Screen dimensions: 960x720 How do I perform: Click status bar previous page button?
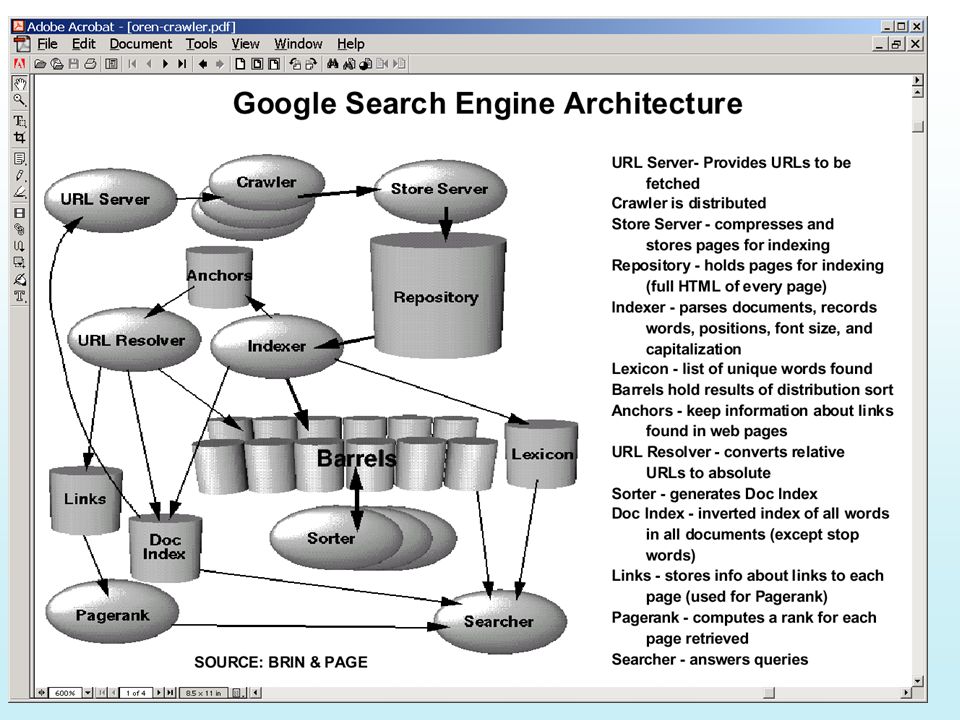(113, 692)
